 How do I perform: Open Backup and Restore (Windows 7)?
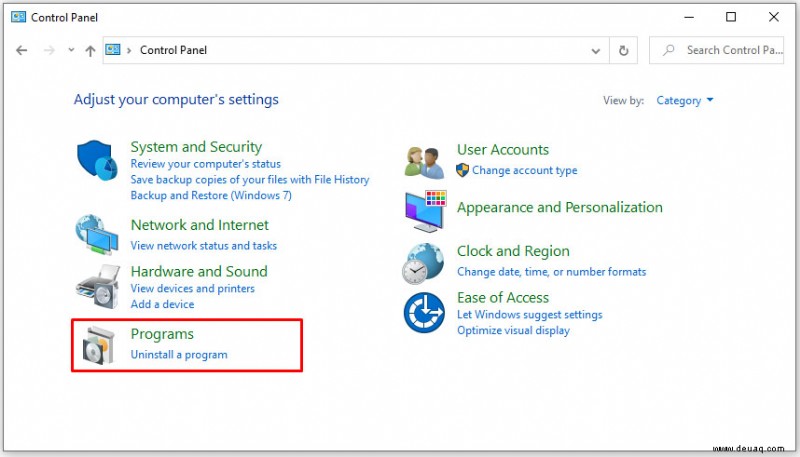coord(211,195)
